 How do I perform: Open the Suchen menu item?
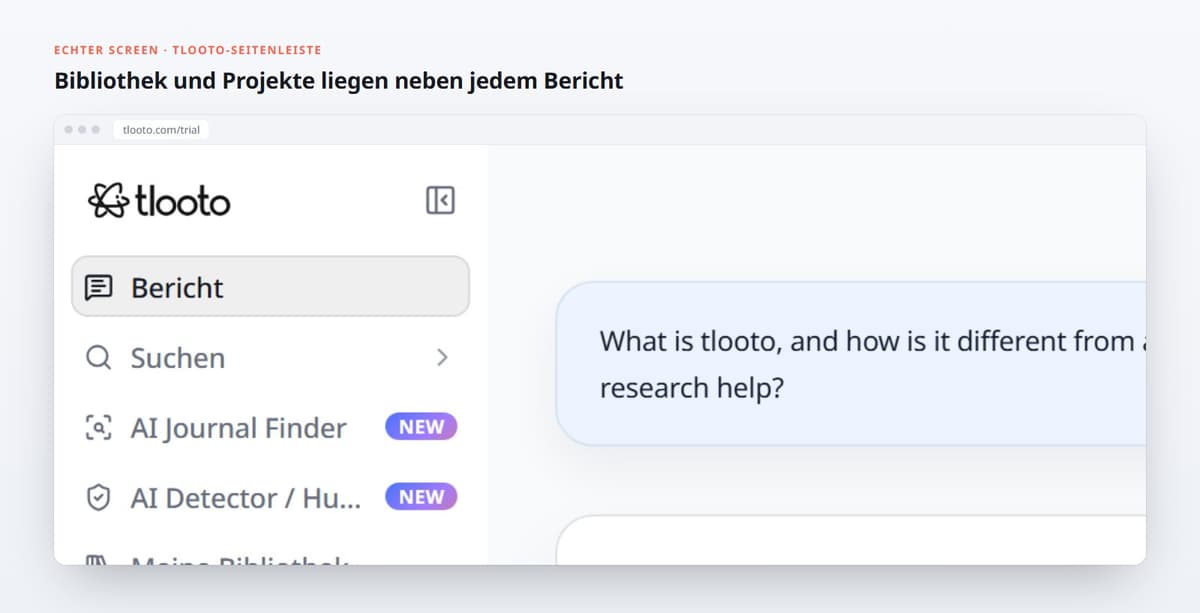tap(270, 357)
